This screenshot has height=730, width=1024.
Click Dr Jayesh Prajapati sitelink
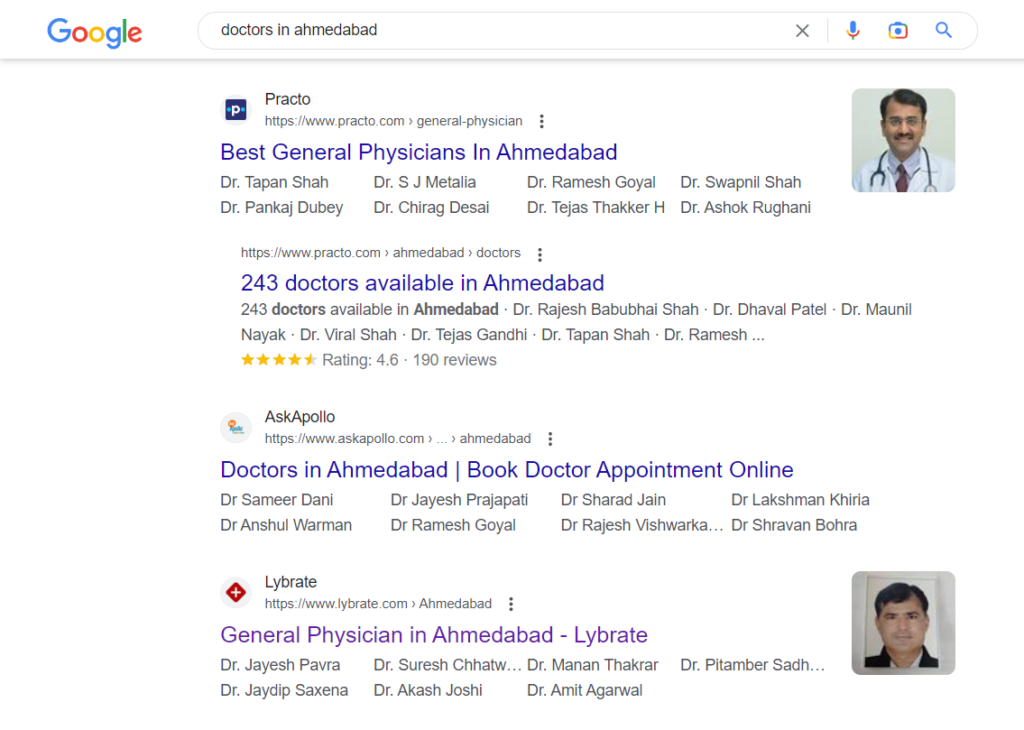click(459, 500)
